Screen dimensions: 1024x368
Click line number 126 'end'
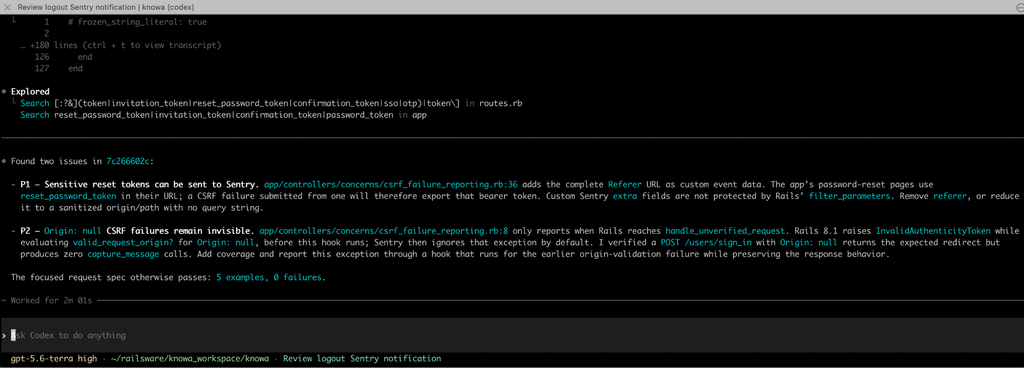point(63,57)
